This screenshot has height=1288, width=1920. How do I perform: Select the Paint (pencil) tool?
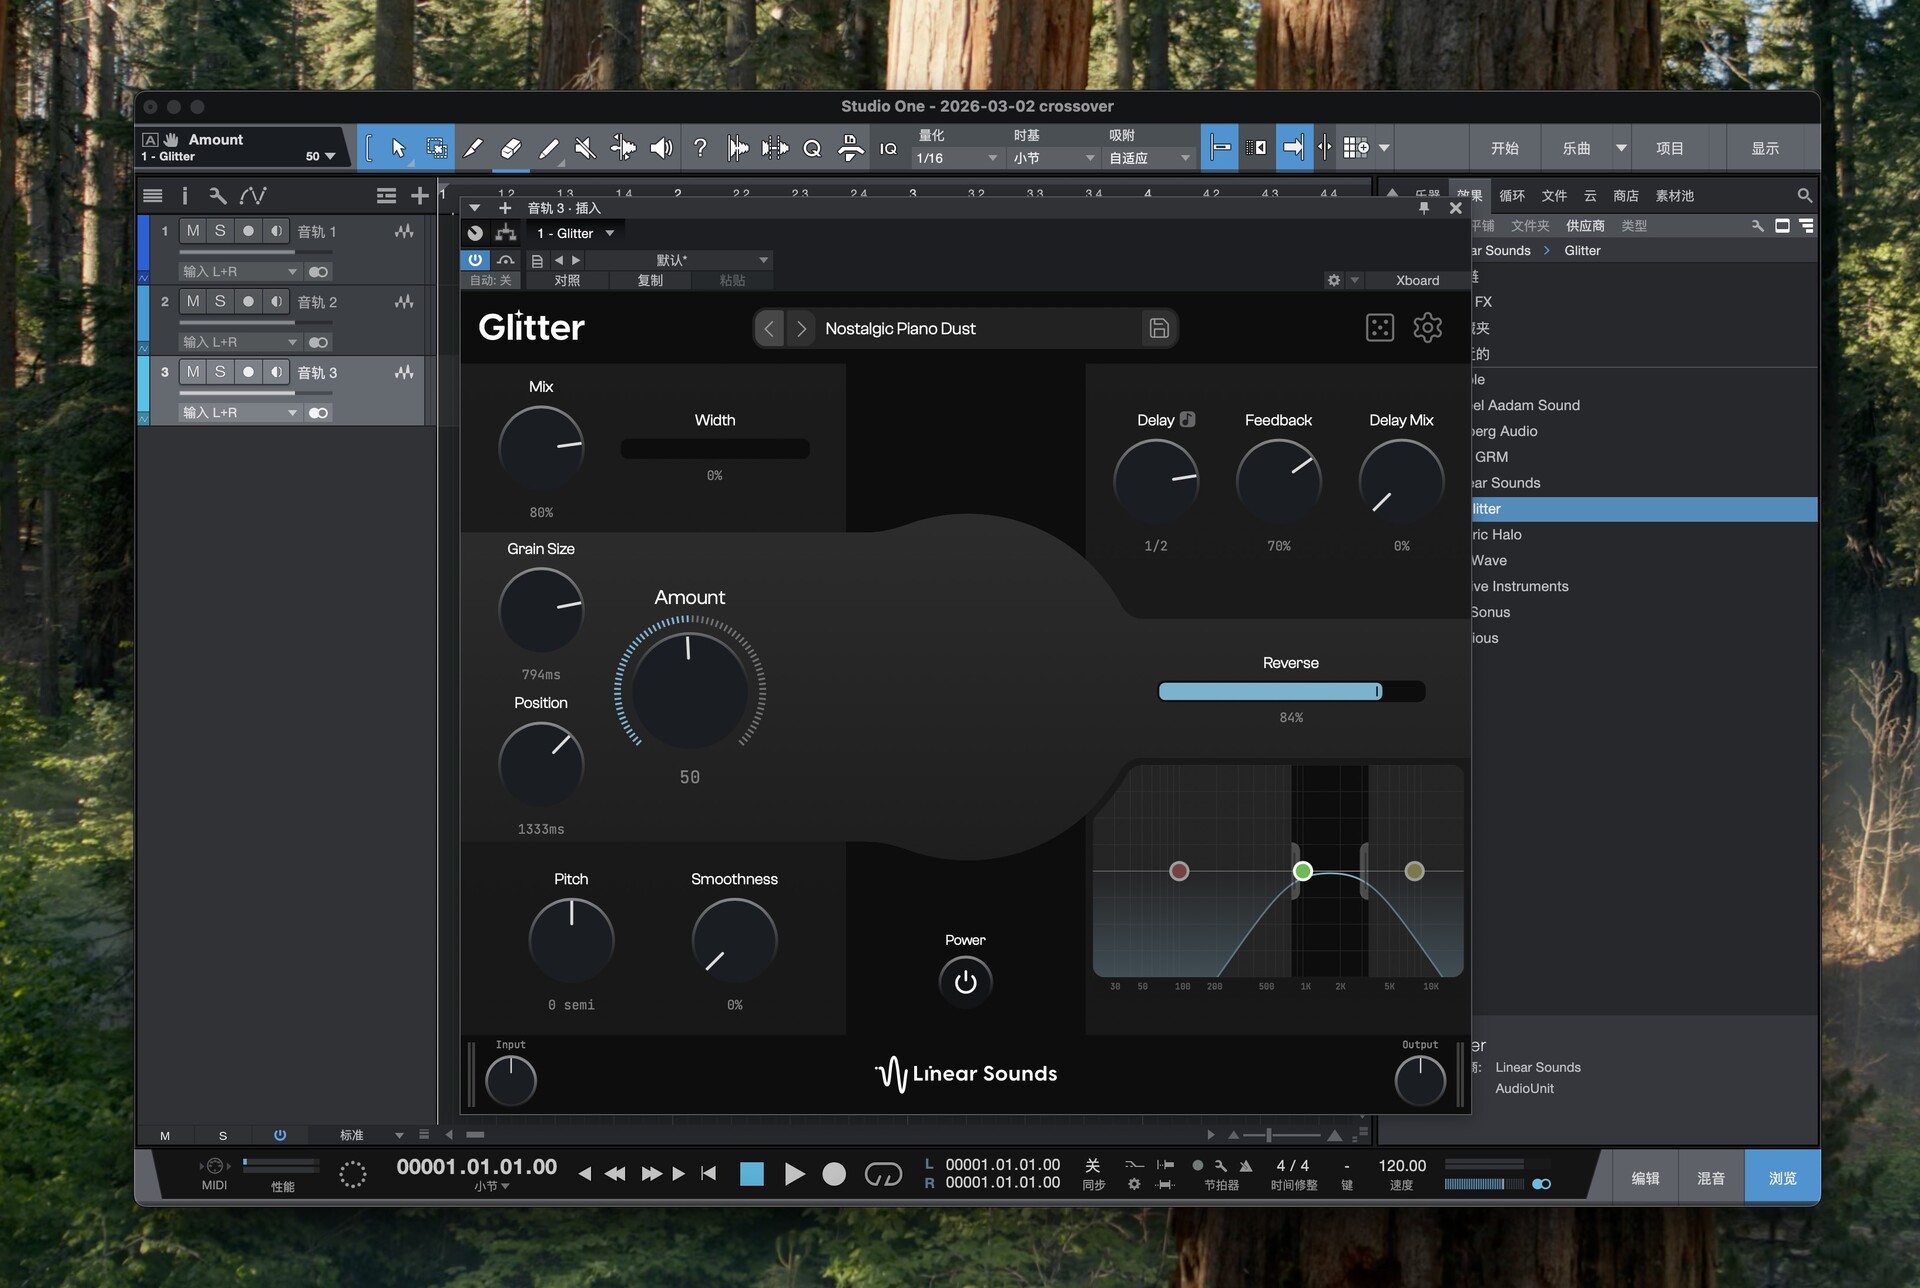[x=548, y=148]
